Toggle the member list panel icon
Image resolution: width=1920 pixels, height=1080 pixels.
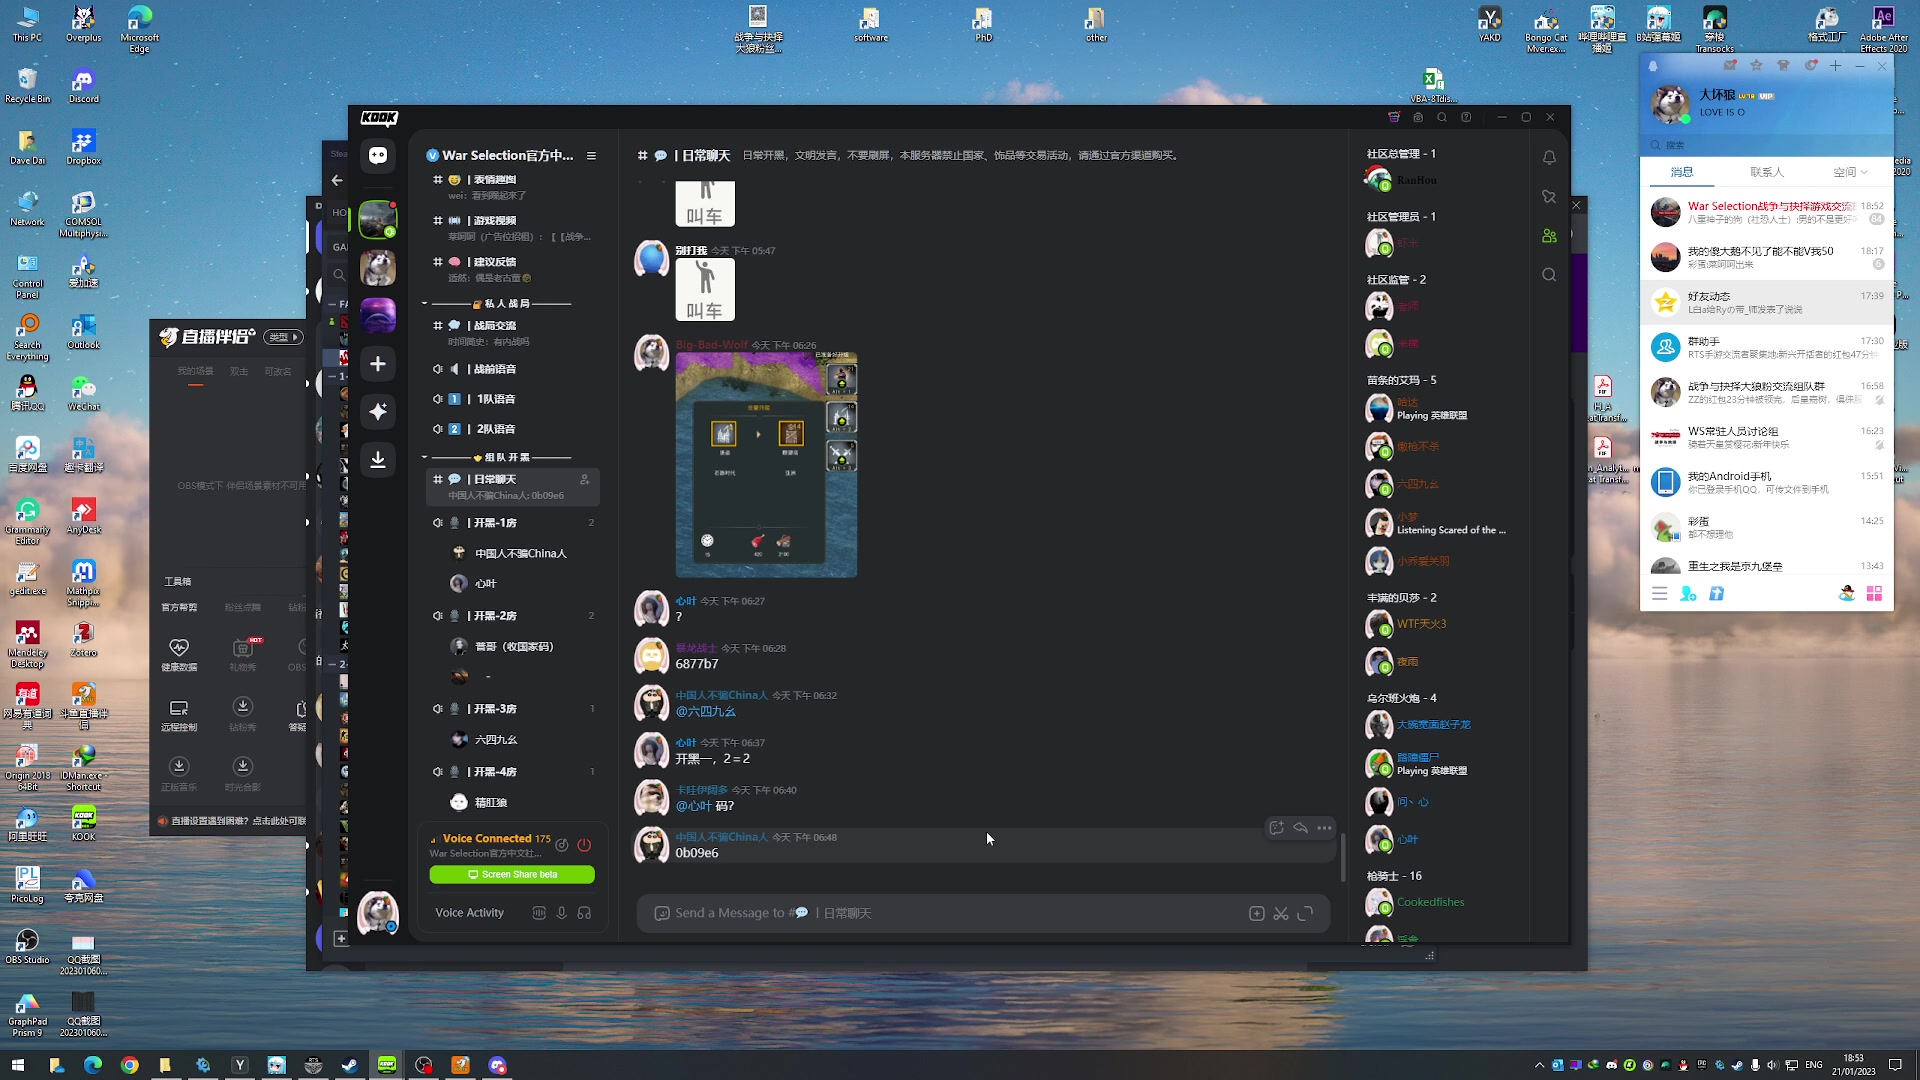pyautogui.click(x=1549, y=236)
